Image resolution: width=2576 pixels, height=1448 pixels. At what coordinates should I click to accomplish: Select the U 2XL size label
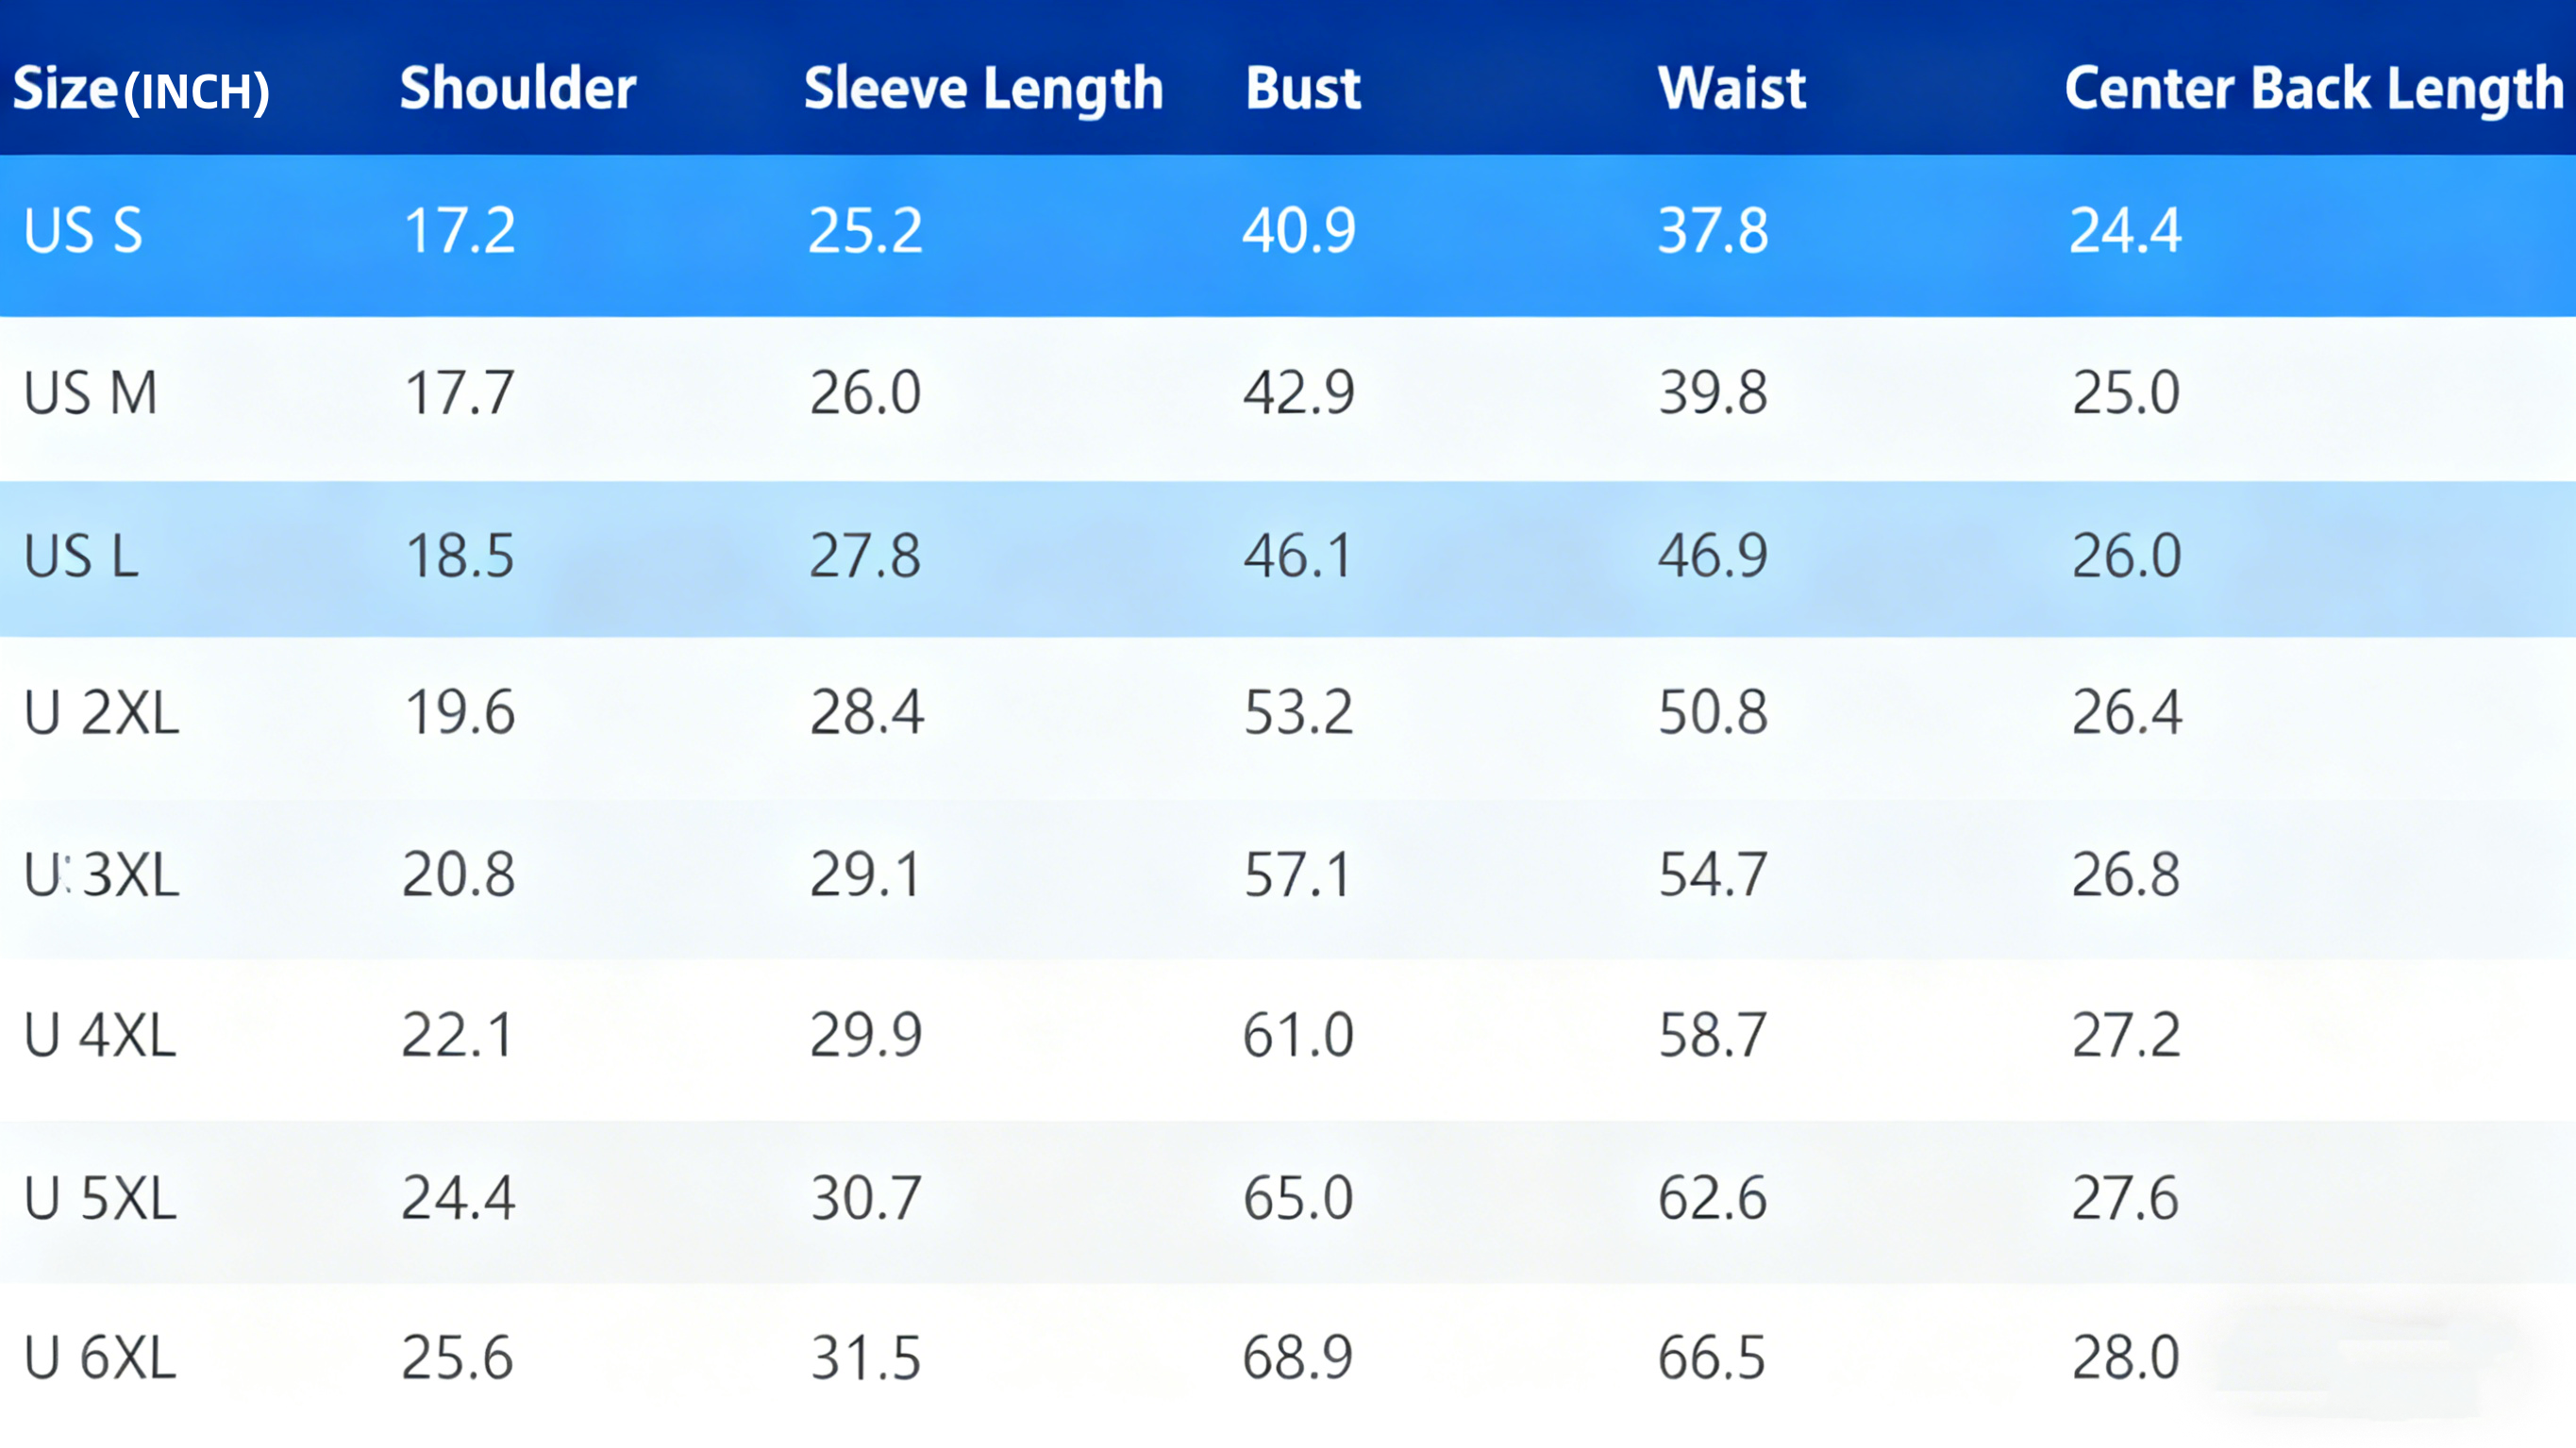(101, 714)
